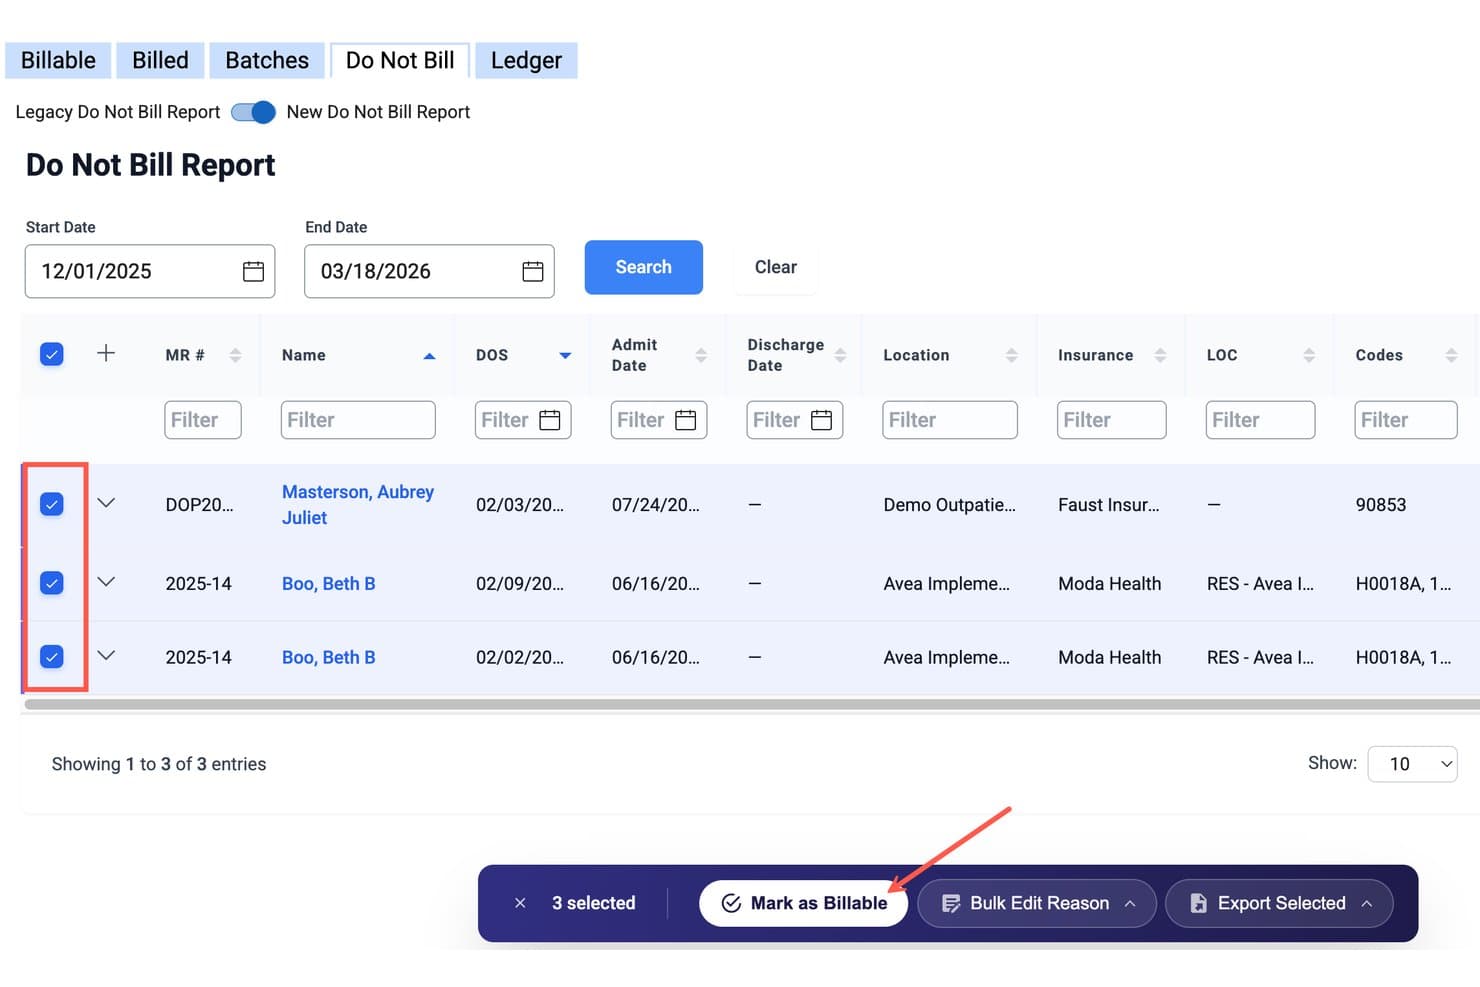The image size is (1480, 987).
Task: Switch to the Ledger tab
Action: click(526, 60)
